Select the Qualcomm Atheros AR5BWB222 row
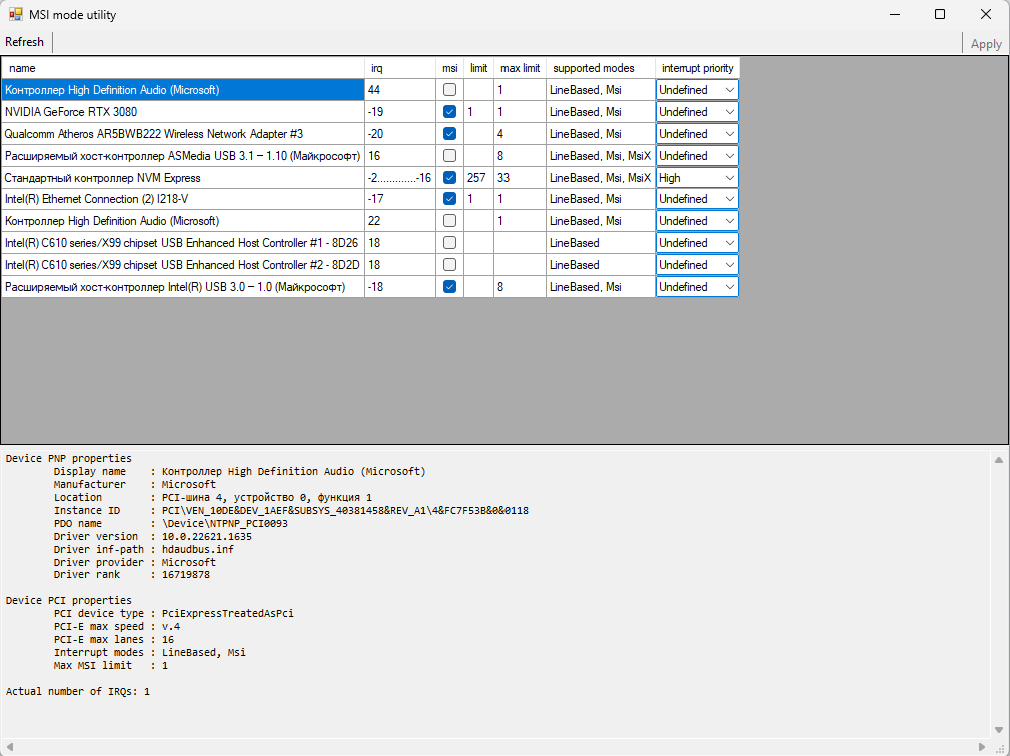The height and width of the screenshot is (756, 1010). pos(183,134)
